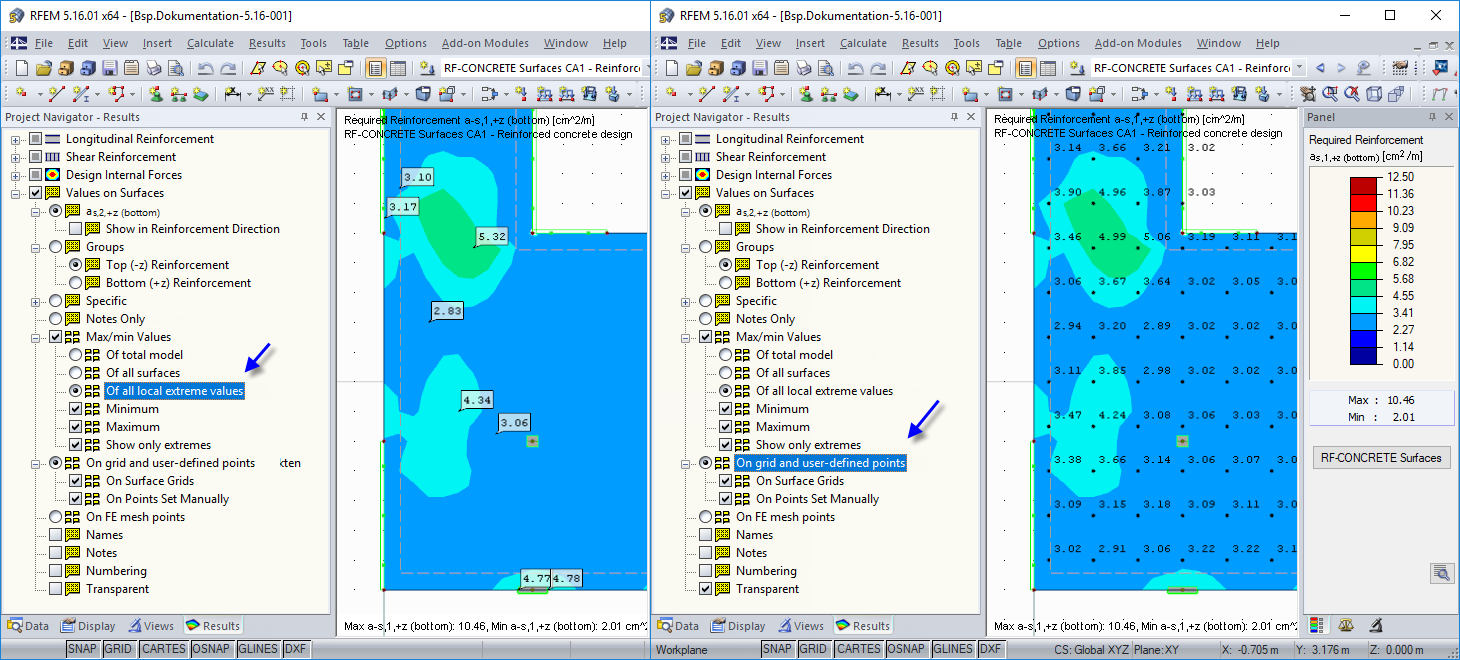1460x660 pixels.
Task: Click the microscope filter icon below Panel
Action: click(1376, 625)
